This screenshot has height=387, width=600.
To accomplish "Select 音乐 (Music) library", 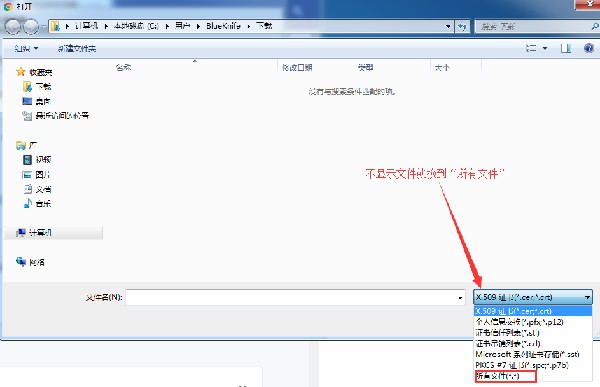I will pyautogui.click(x=43, y=204).
